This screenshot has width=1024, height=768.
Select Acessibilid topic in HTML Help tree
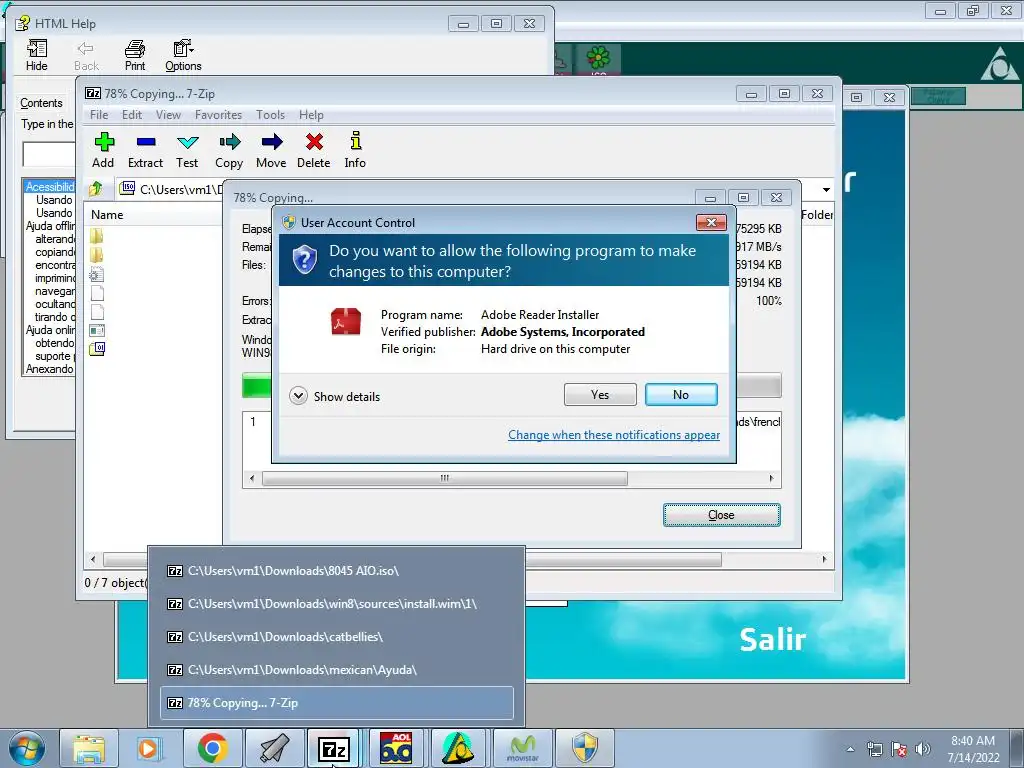coord(50,187)
